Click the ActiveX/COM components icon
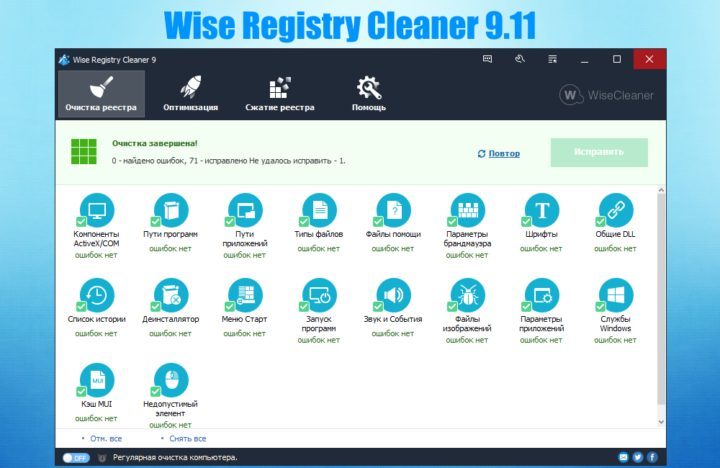 (x=97, y=210)
